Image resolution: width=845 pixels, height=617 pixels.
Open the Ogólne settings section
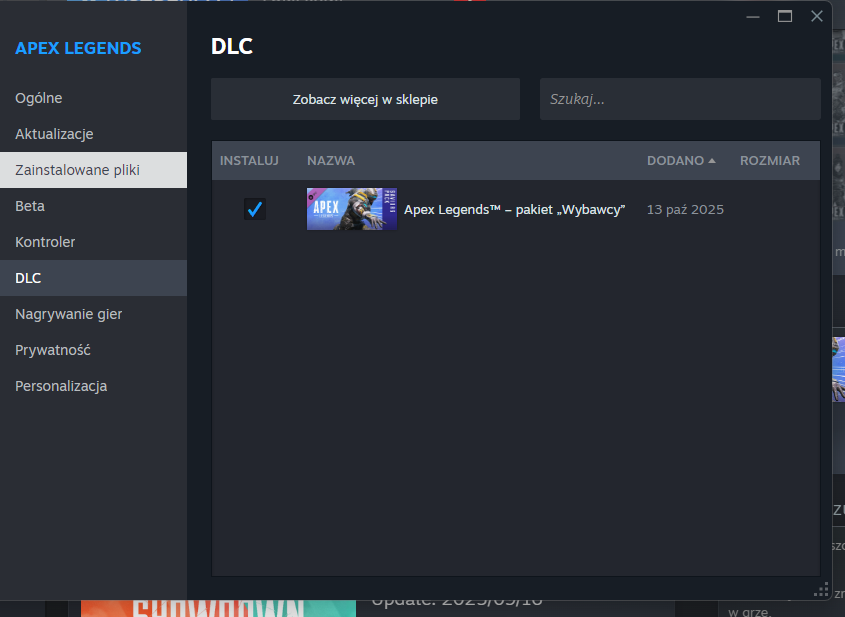click(39, 98)
